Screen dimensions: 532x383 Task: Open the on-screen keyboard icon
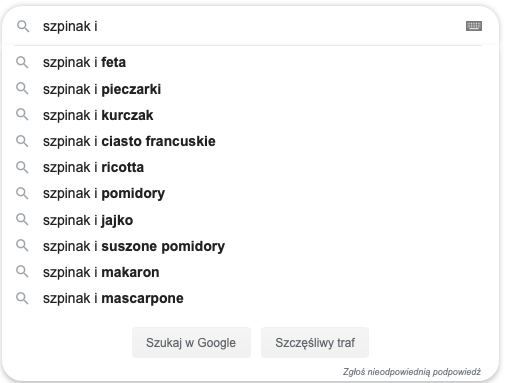coord(474,26)
